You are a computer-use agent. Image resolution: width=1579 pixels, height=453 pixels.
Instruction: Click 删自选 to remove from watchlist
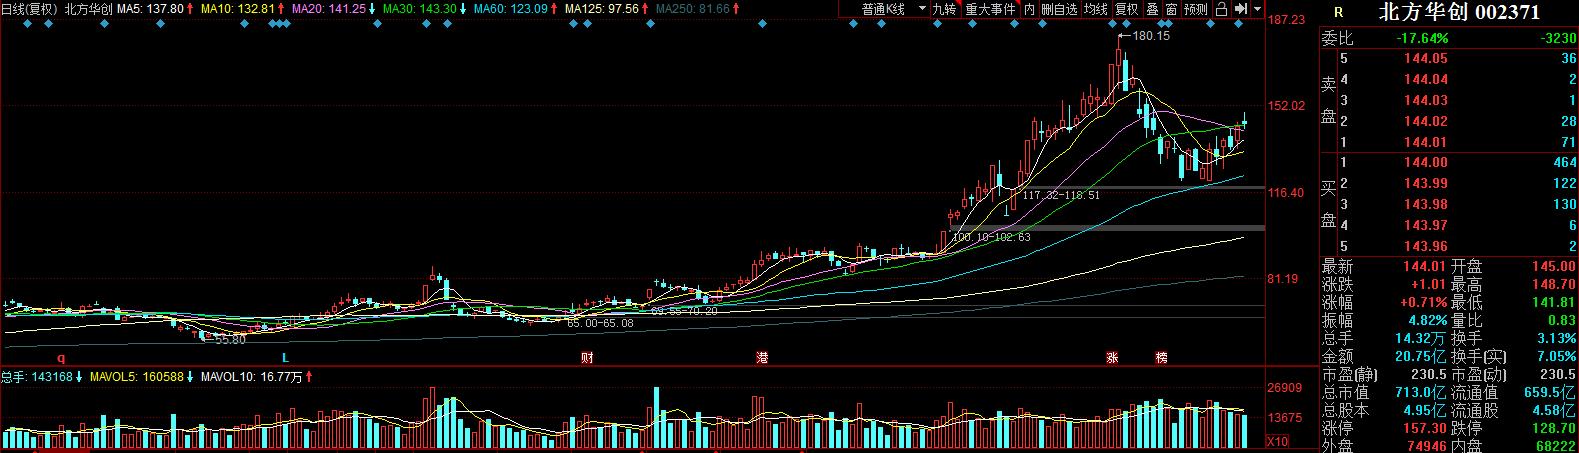coord(1059,9)
